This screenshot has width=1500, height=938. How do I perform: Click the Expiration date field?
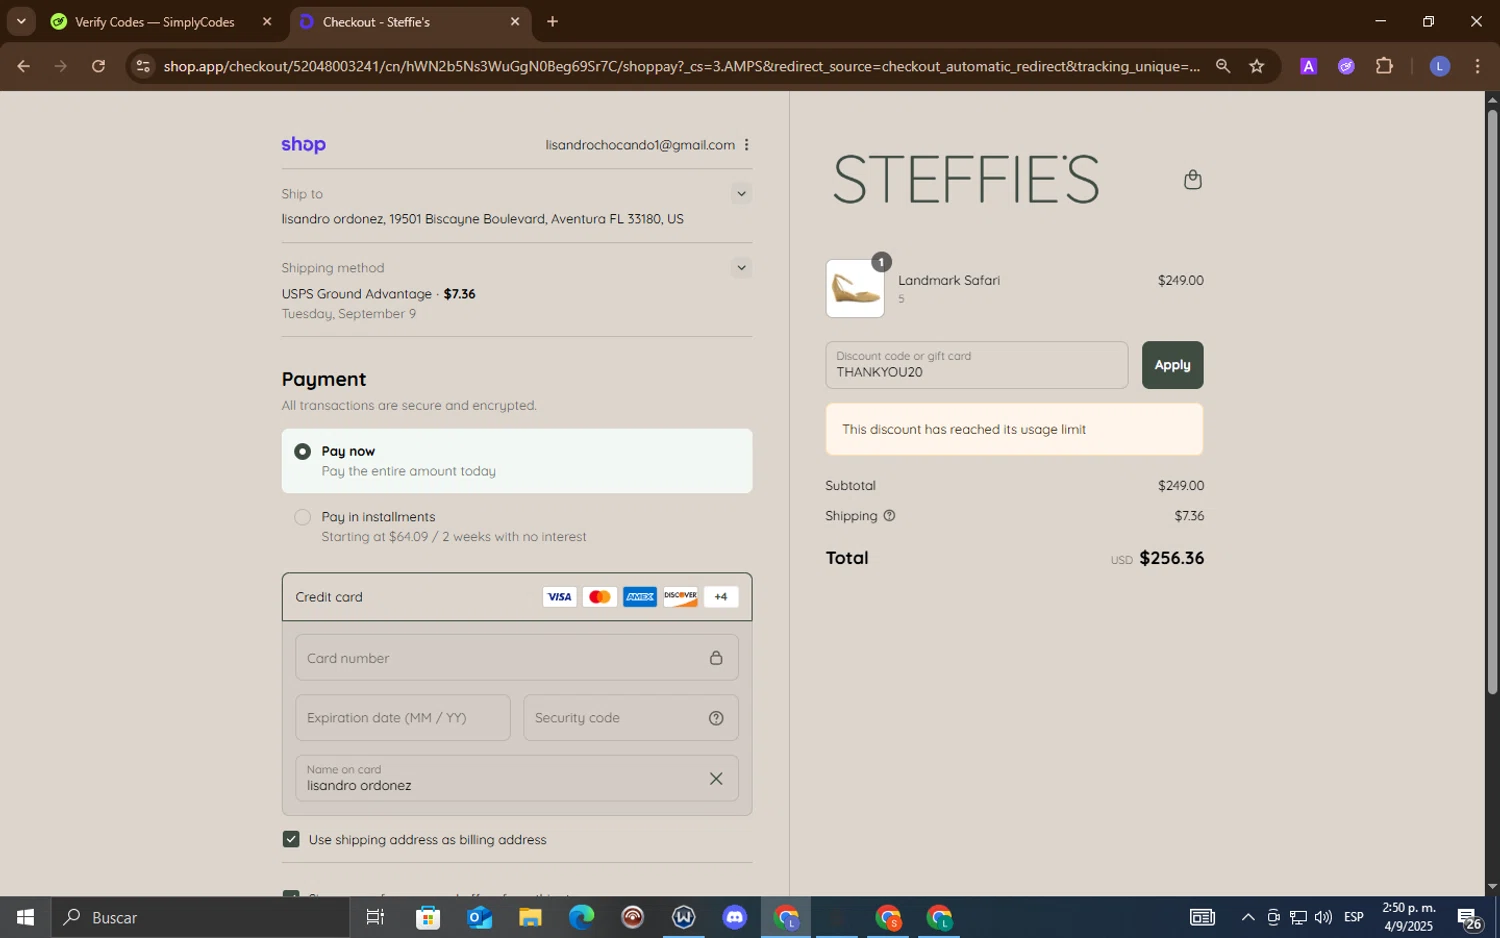tap(403, 718)
